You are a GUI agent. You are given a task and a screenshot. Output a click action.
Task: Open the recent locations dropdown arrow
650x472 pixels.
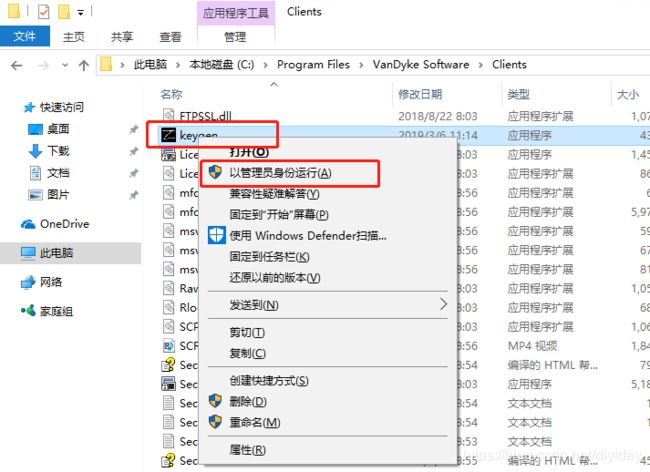pos(65,65)
